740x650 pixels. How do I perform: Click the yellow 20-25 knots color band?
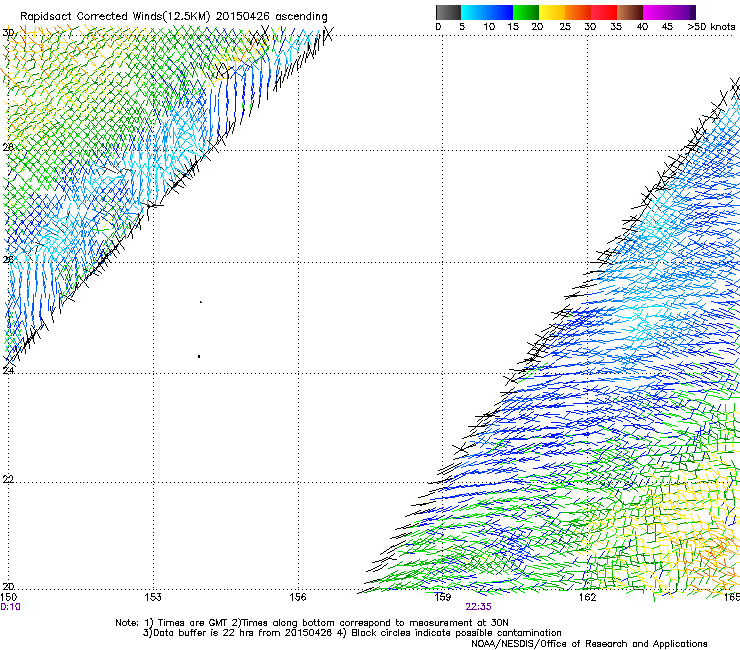pos(552,12)
